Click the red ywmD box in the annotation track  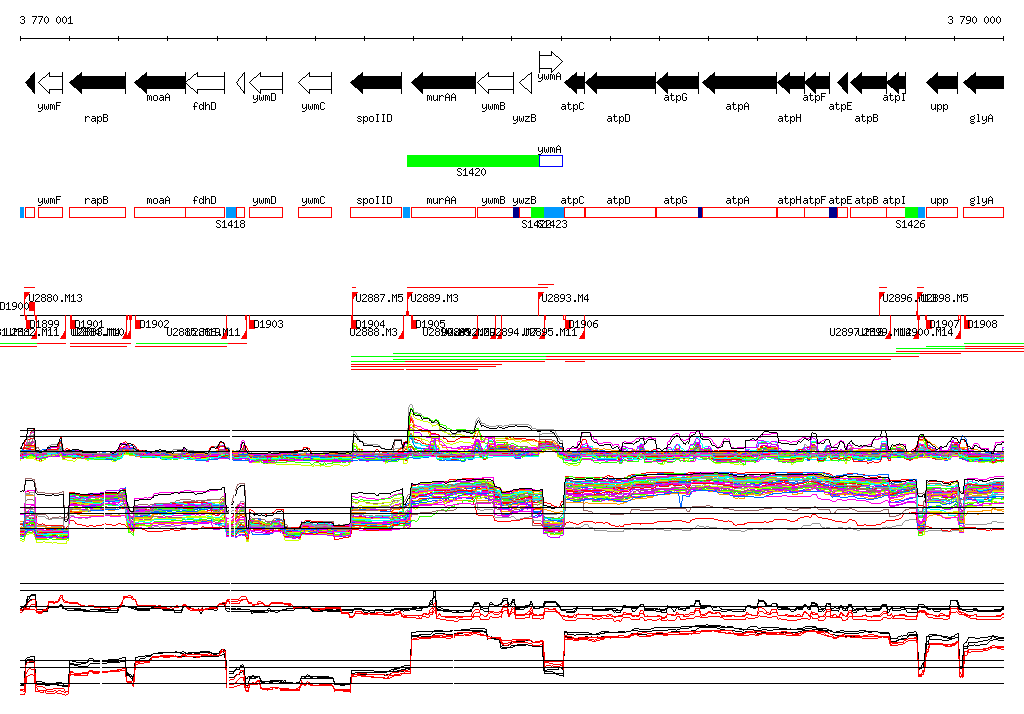(x=266, y=212)
